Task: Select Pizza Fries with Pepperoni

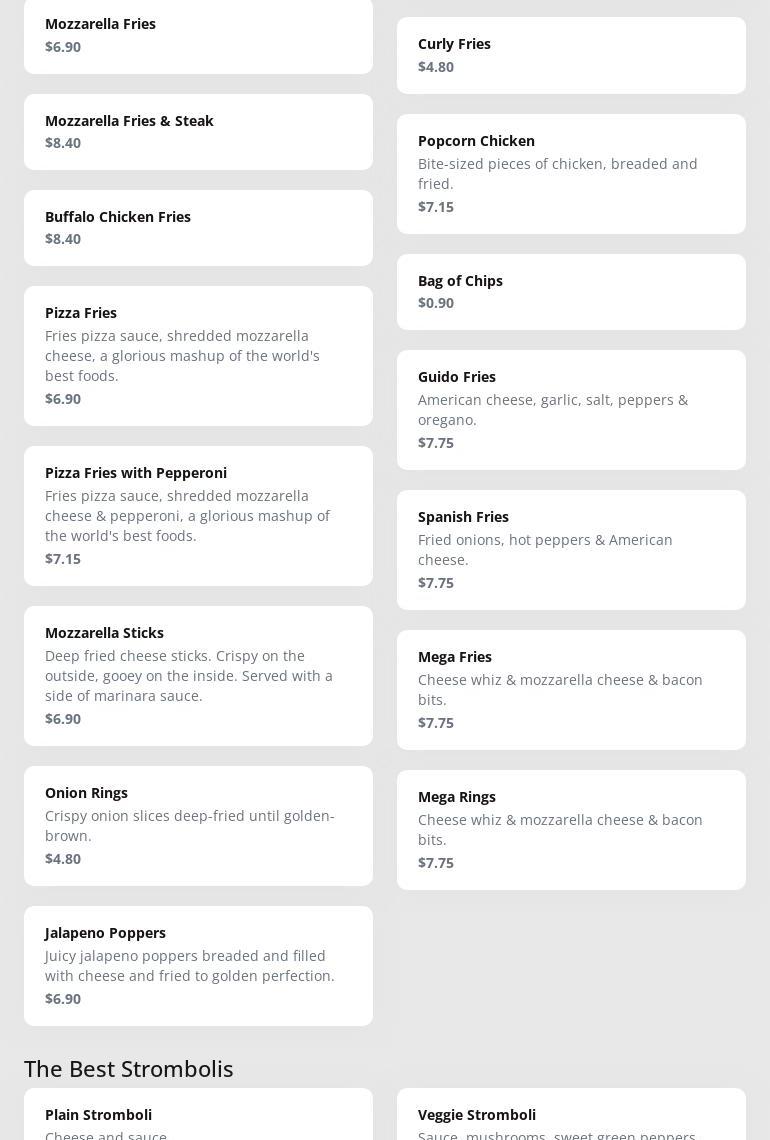Action: pyautogui.click(x=198, y=516)
